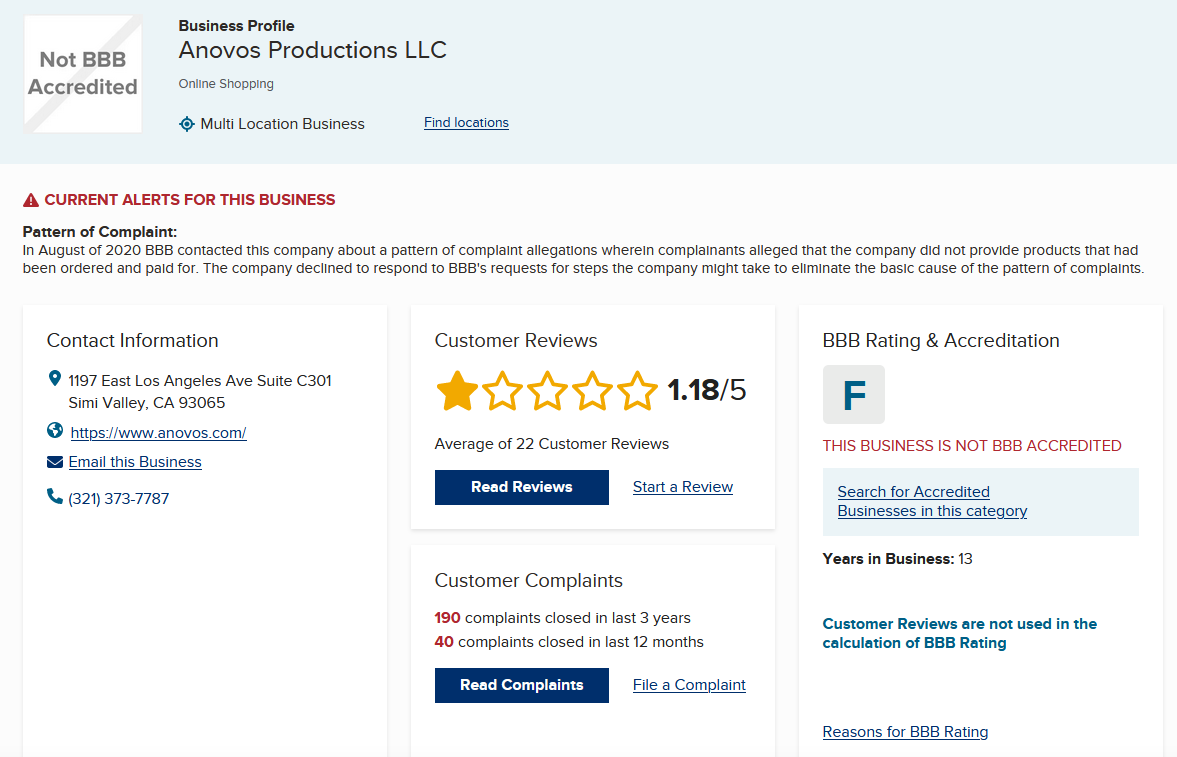Click the red alert warning triangle icon

pyautogui.click(x=31, y=200)
